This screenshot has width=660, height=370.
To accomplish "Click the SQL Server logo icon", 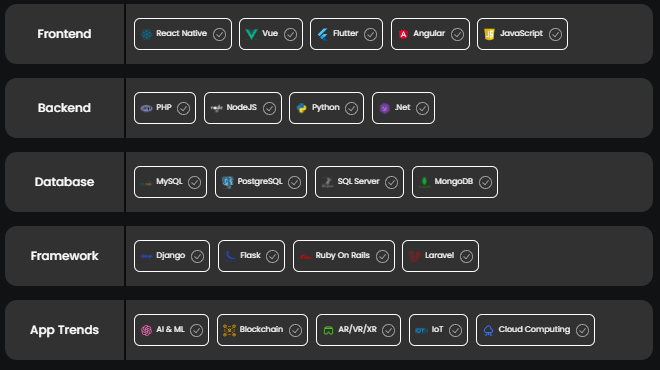I will (327, 182).
